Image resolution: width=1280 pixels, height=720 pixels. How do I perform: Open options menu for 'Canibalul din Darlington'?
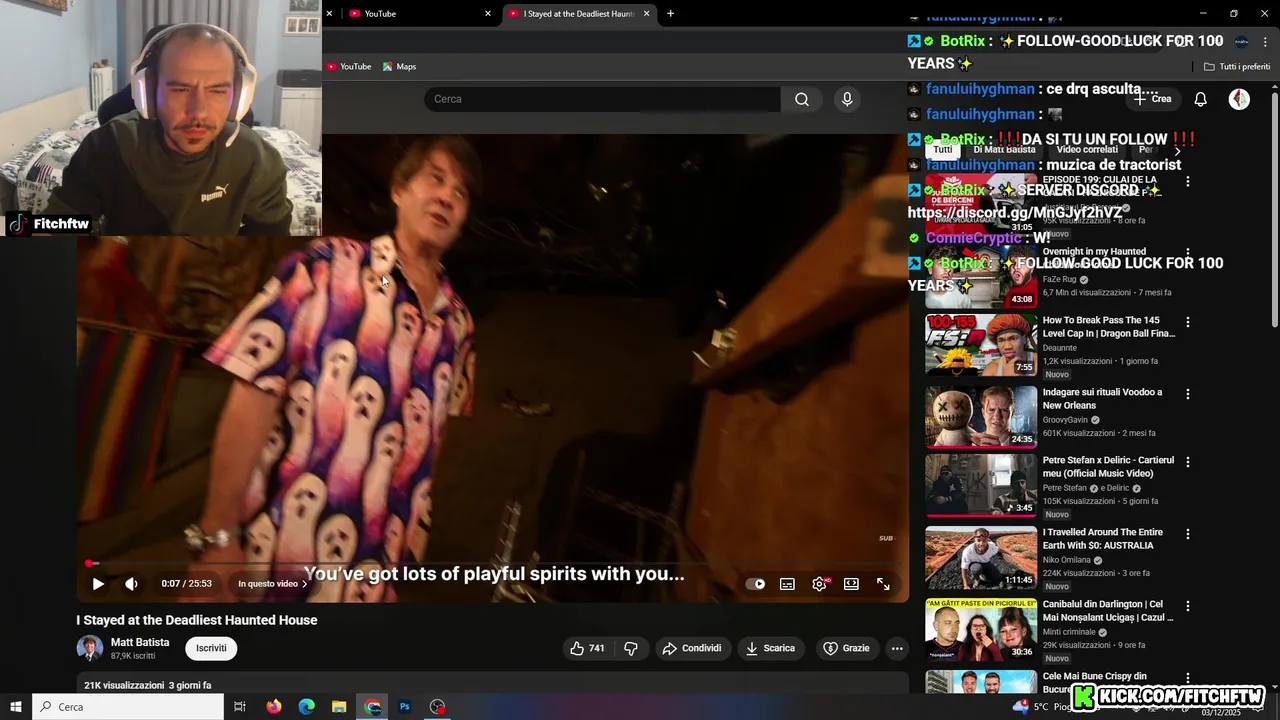1188,606
